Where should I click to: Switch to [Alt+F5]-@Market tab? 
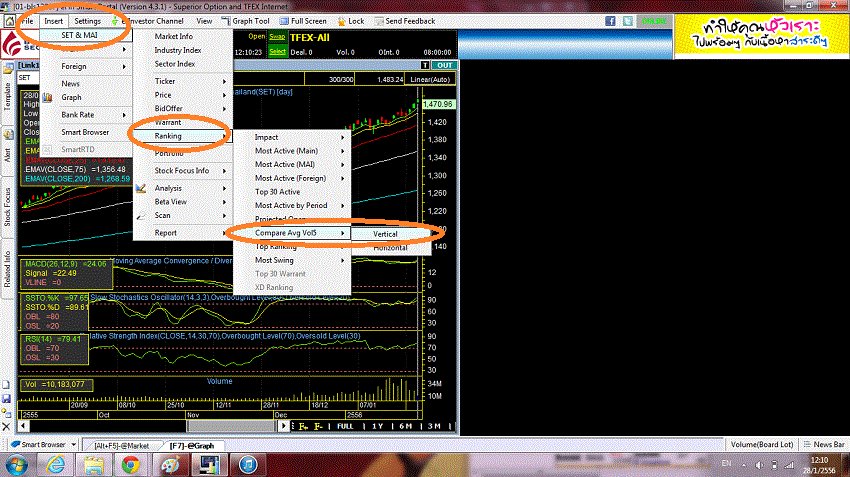click(121, 446)
